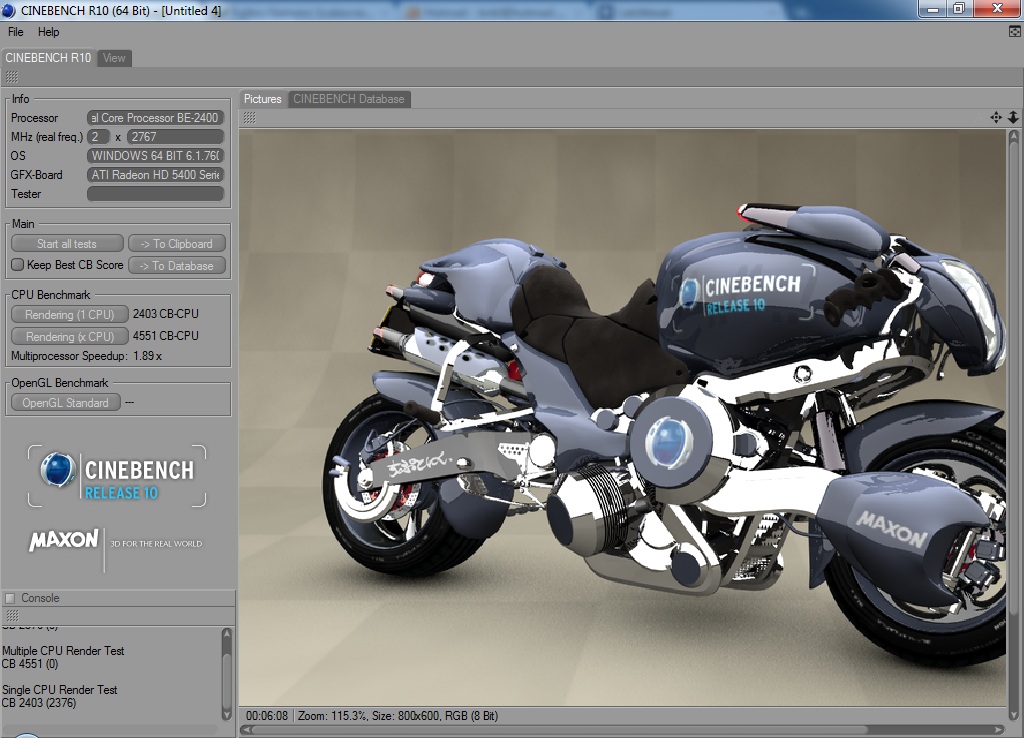This screenshot has width=1024, height=738.
Task: Click the horizontal scrollbar left arrow
Action: coord(246,729)
